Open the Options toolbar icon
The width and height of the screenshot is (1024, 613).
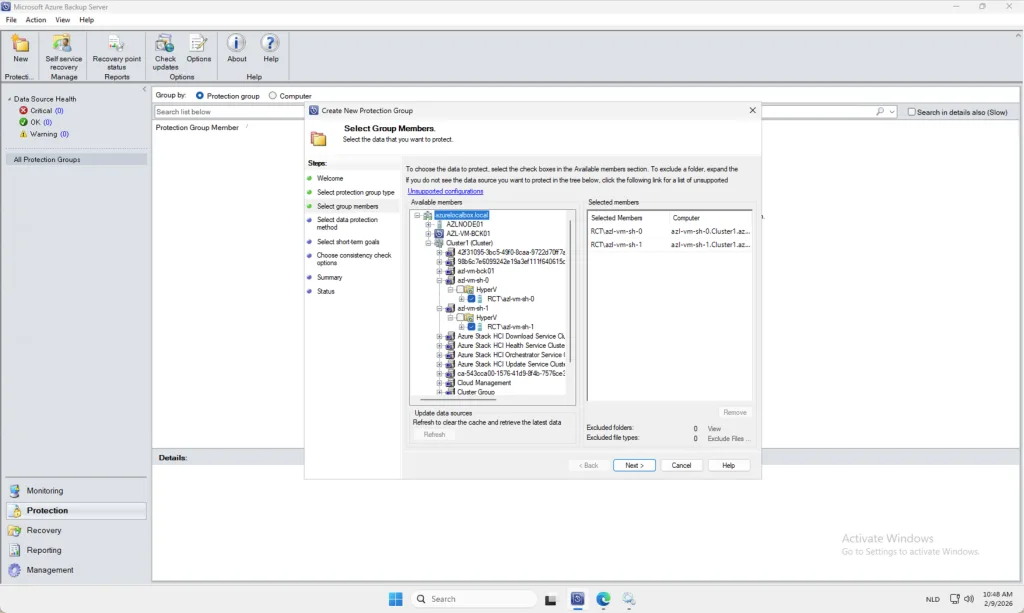pyautogui.click(x=199, y=43)
